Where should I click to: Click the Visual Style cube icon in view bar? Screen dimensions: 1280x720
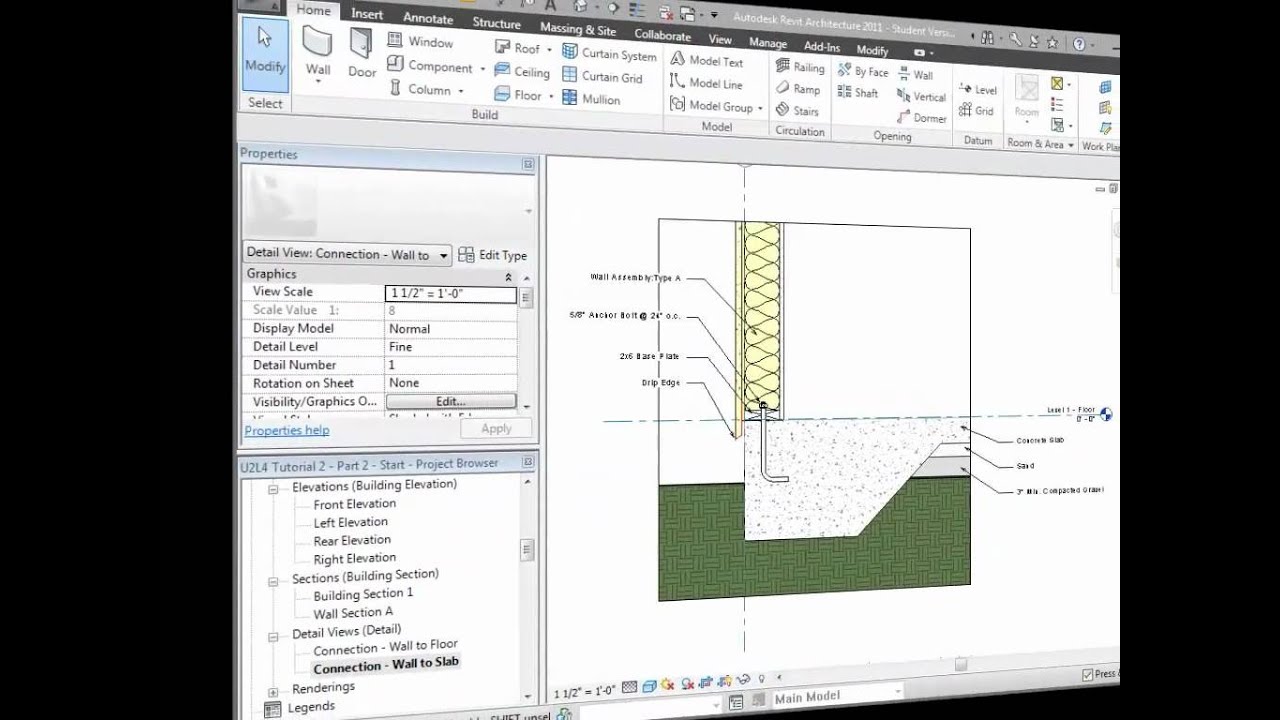point(649,686)
